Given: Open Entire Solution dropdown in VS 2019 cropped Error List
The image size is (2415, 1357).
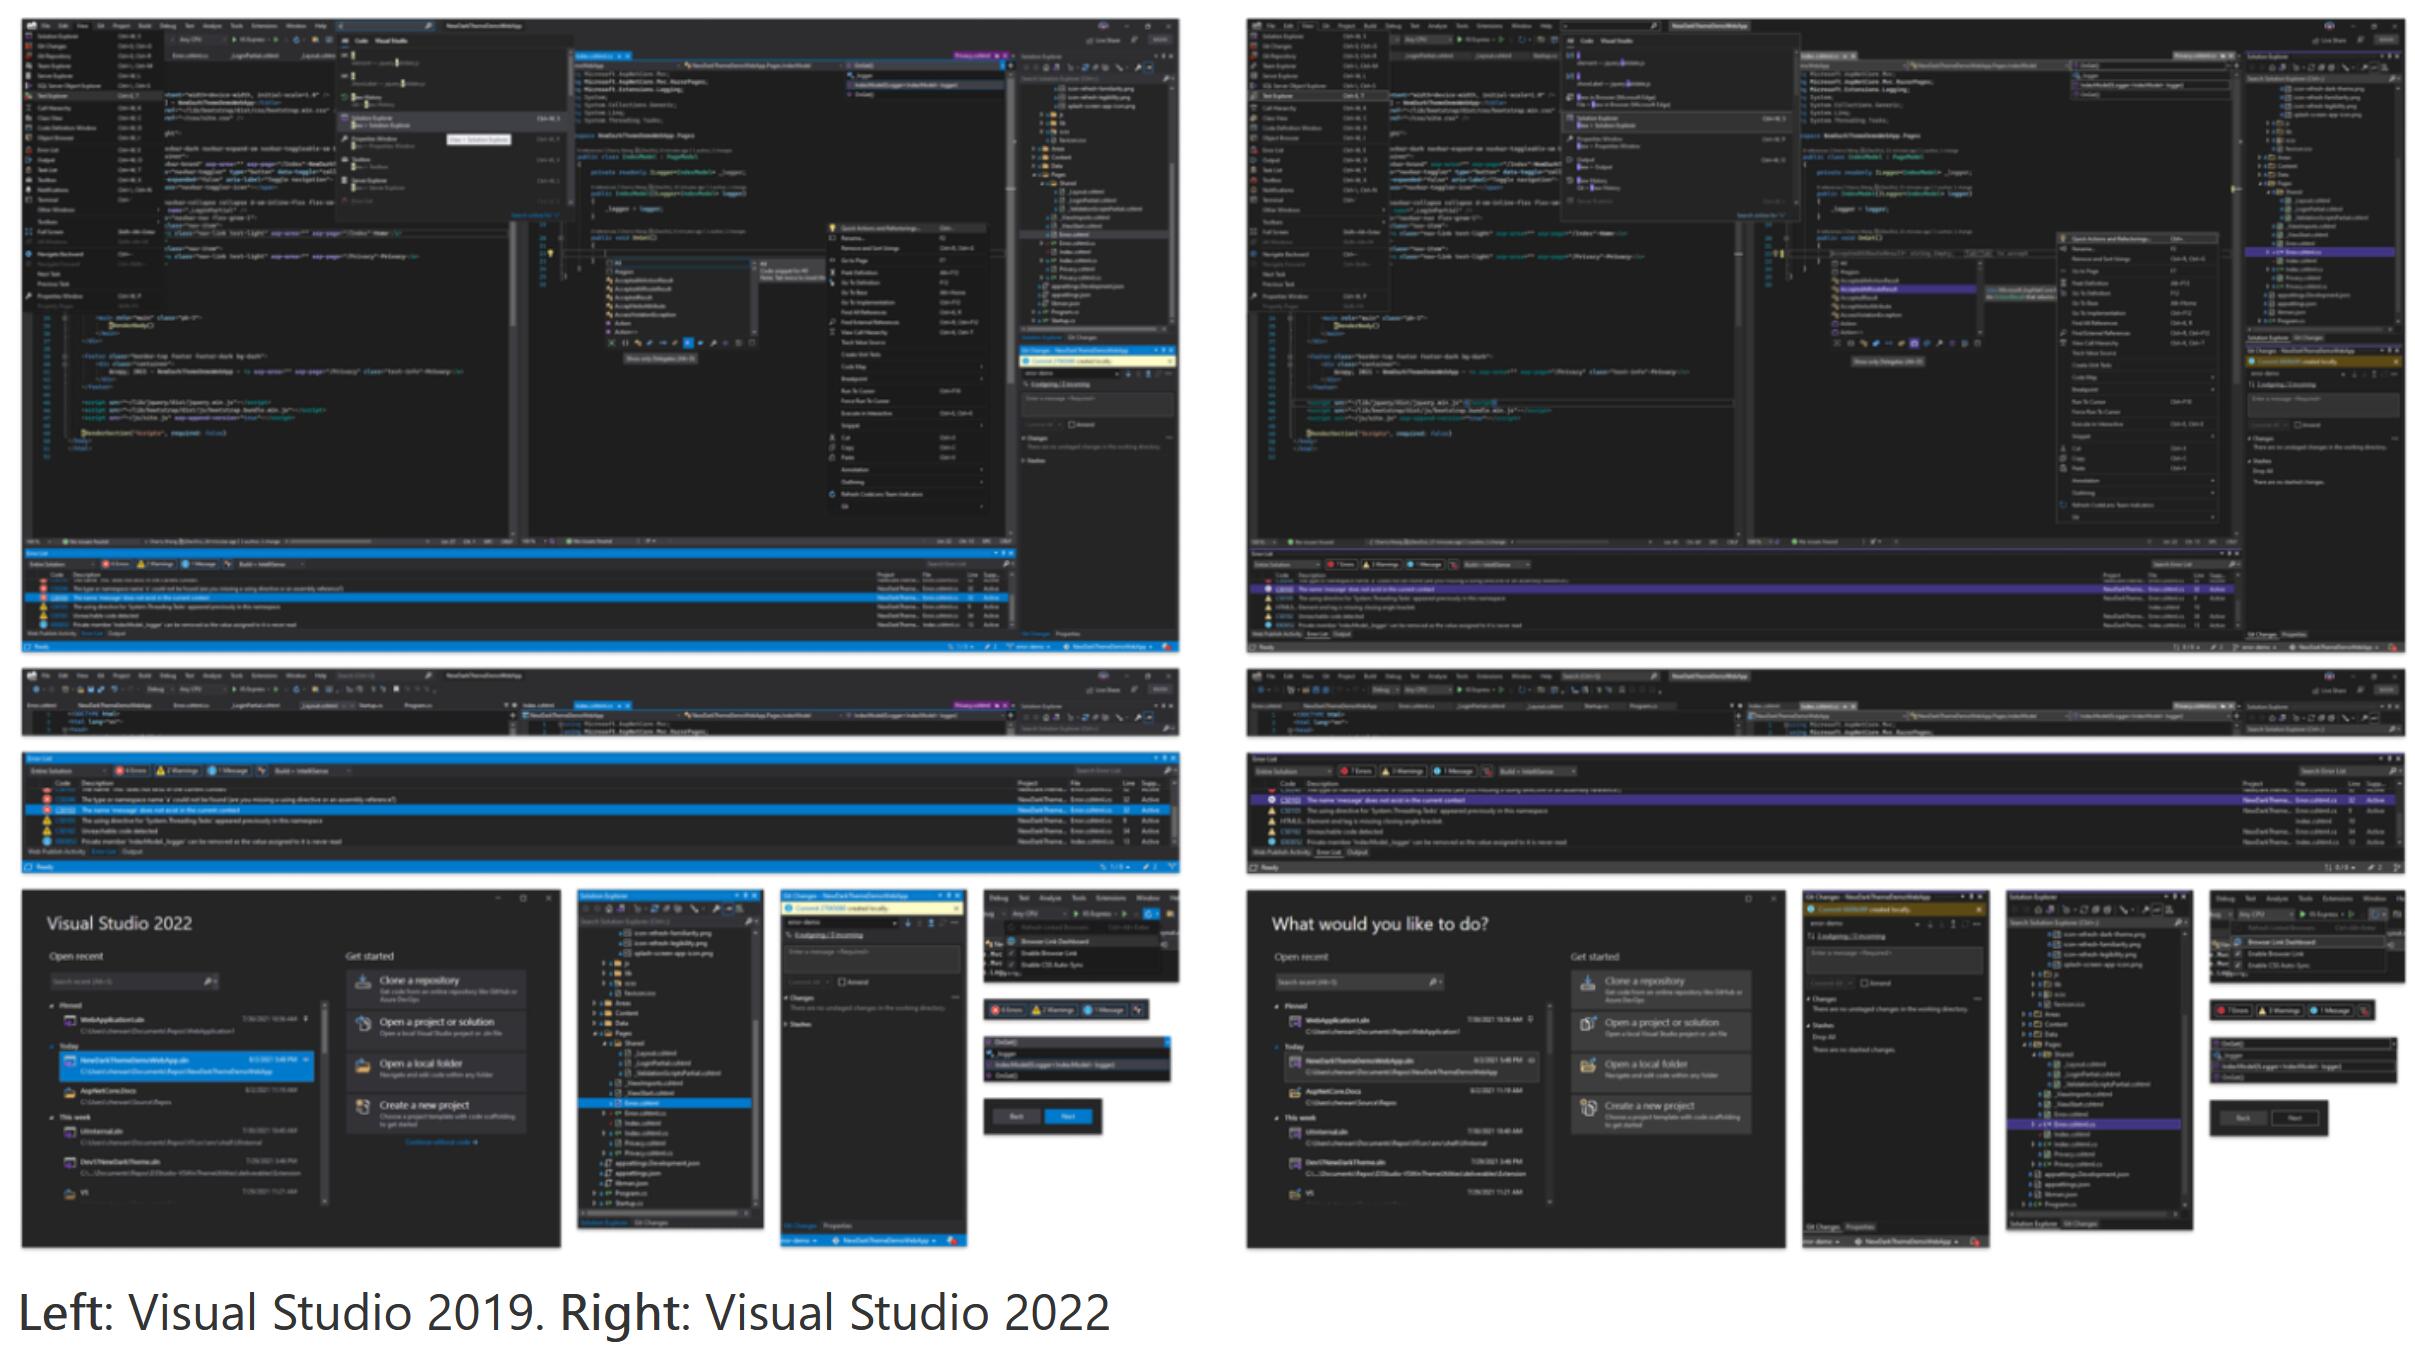Looking at the screenshot, I should coord(68,771).
